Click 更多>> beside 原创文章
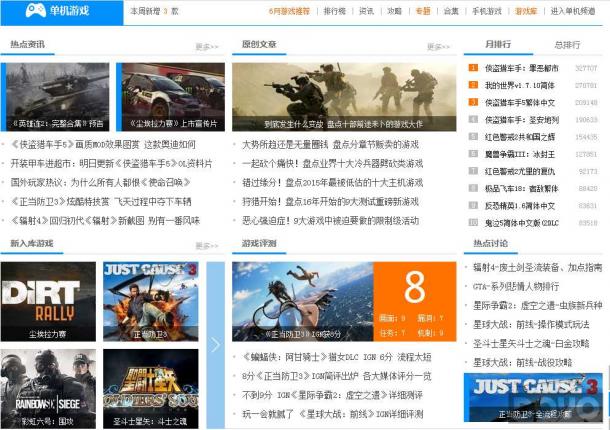 click(x=438, y=47)
